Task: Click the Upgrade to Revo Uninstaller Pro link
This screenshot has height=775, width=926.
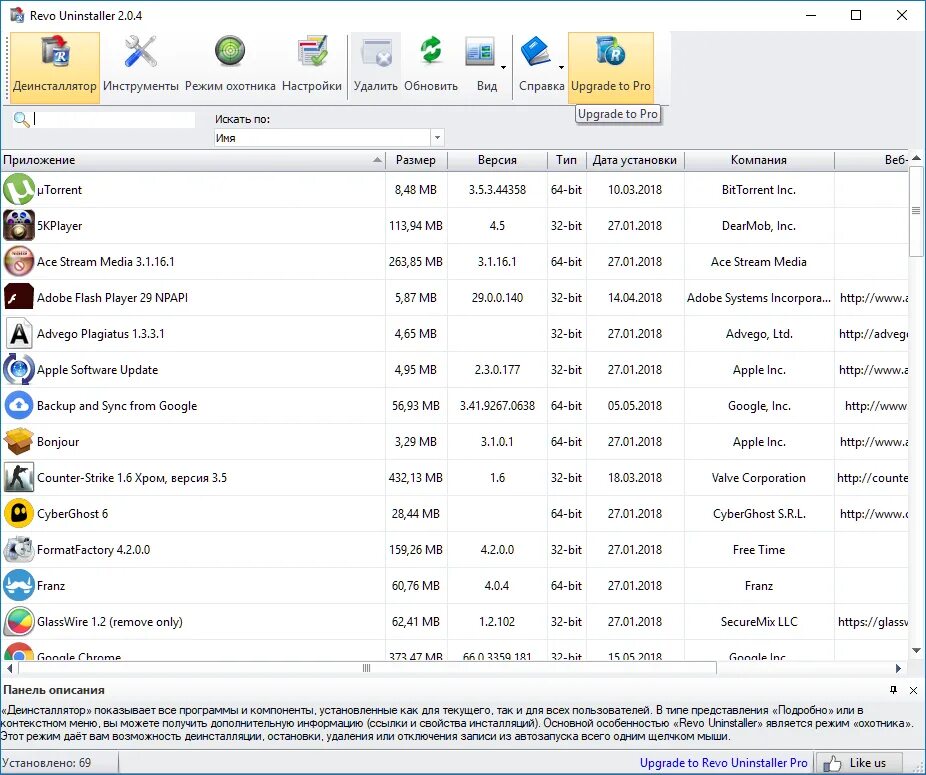Action: 723,763
